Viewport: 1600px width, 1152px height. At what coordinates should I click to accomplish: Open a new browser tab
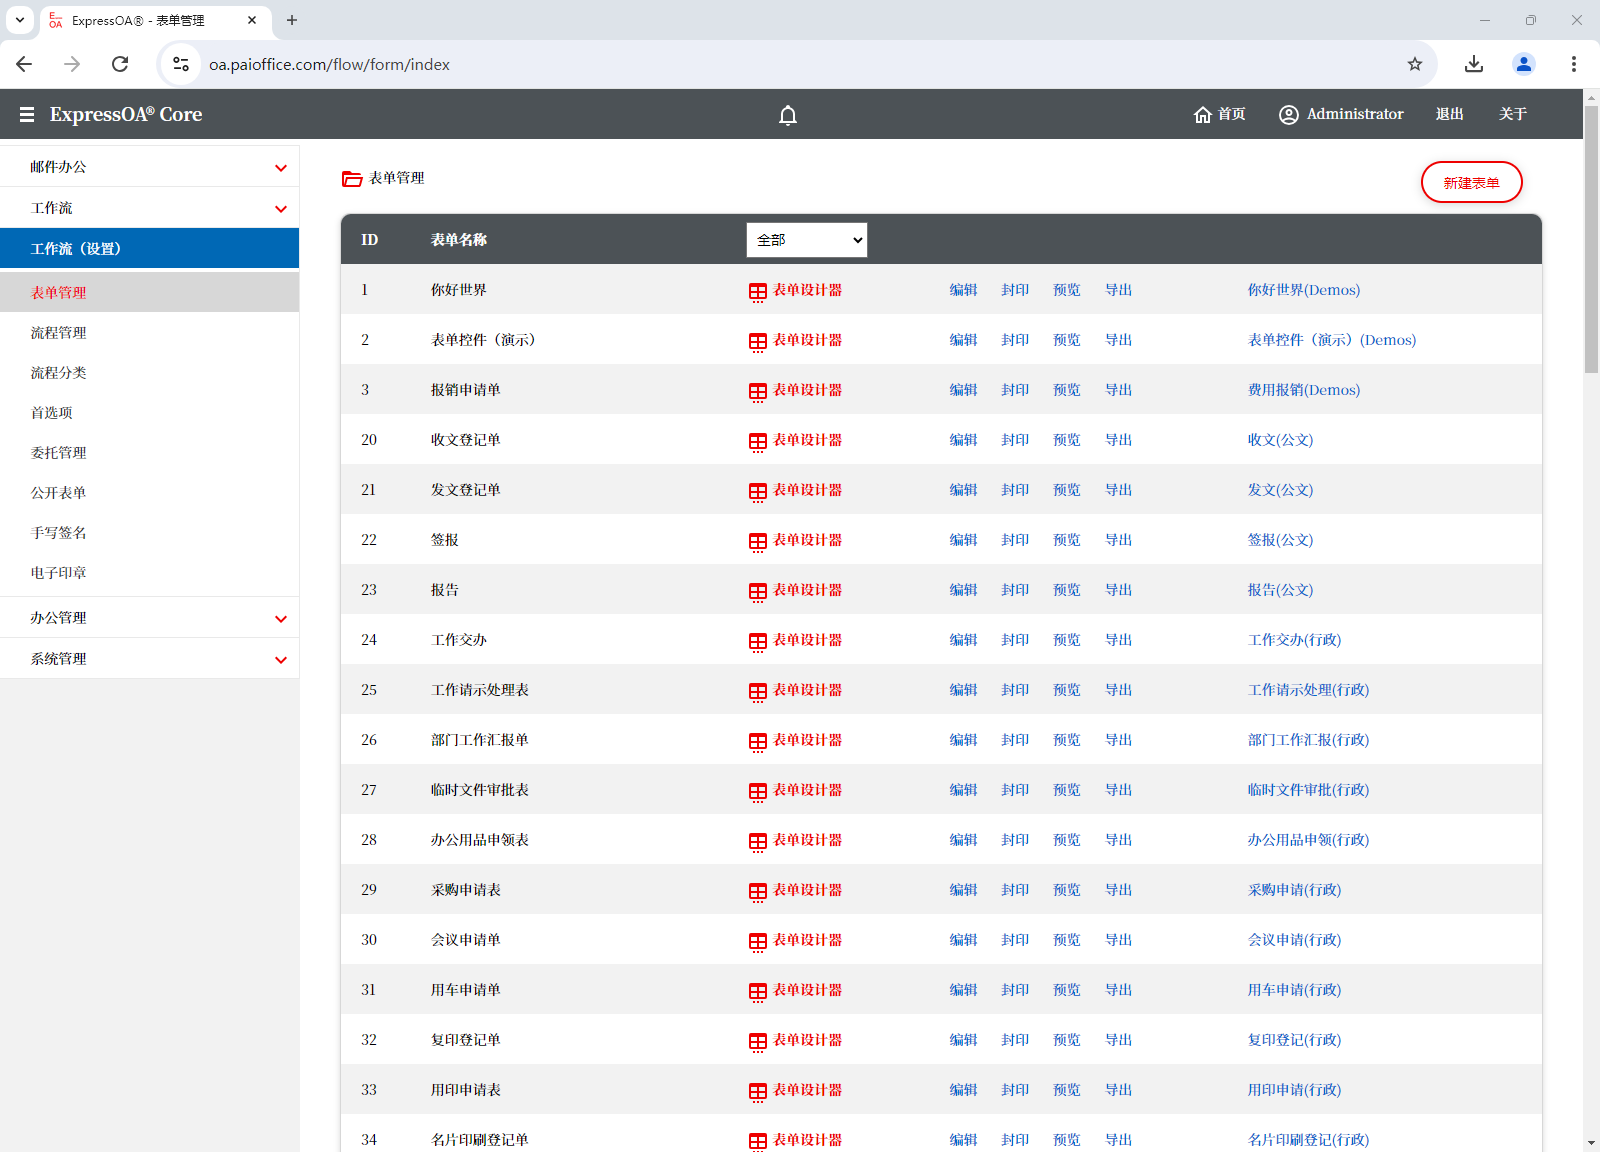[x=292, y=20]
